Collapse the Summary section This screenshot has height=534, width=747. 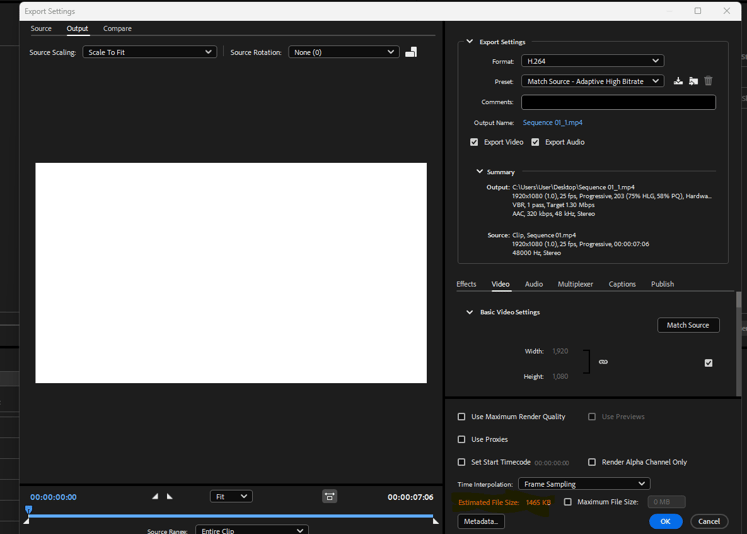[x=479, y=171]
